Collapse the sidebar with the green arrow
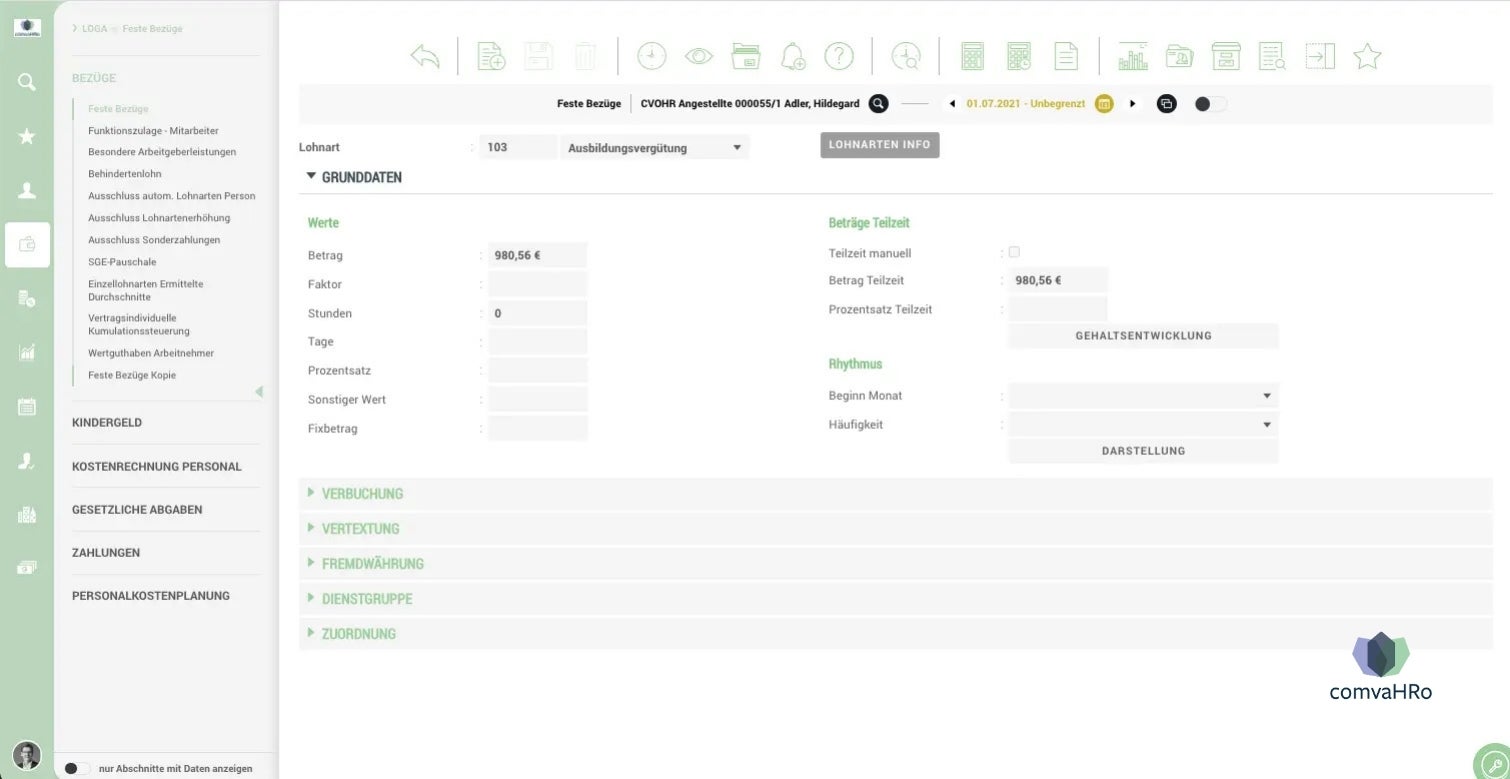 pos(259,392)
